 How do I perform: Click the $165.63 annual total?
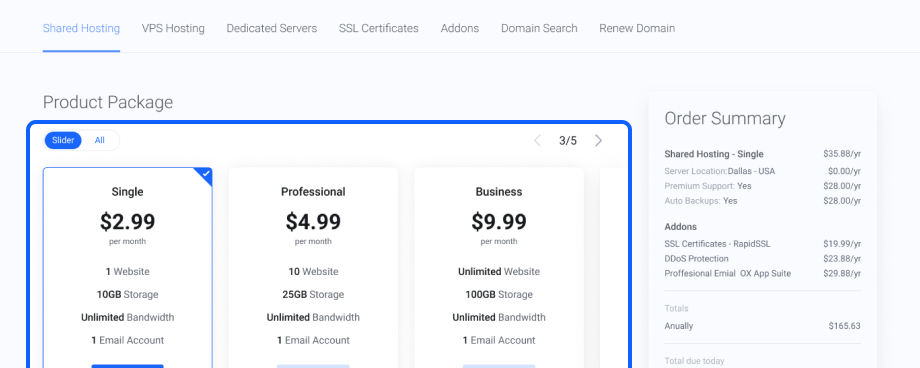(x=844, y=326)
